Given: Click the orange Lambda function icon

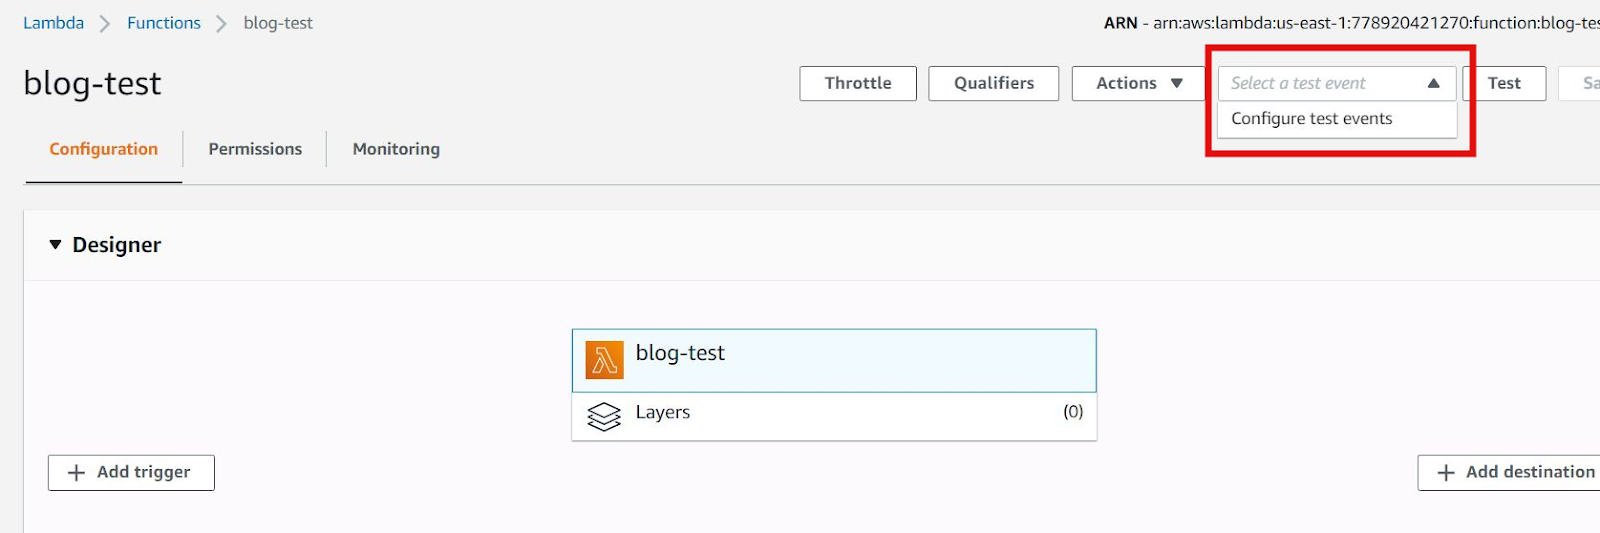Looking at the screenshot, I should tap(604, 360).
